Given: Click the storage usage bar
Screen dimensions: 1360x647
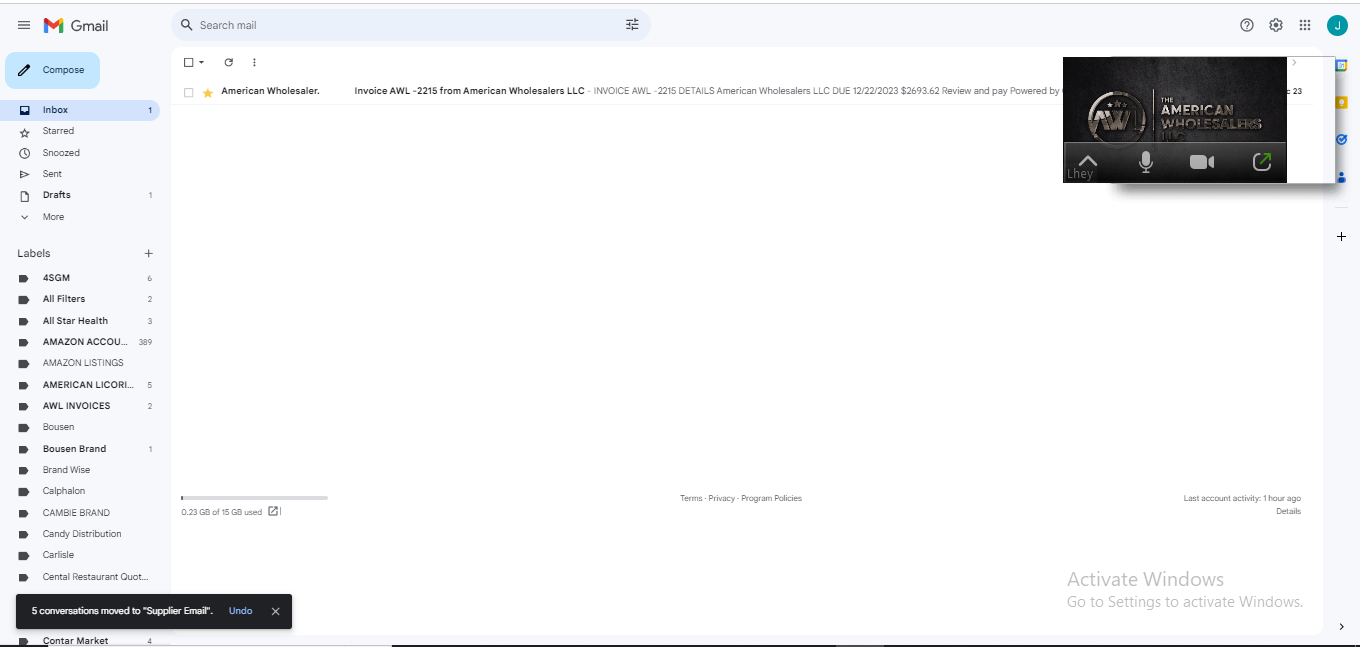Looking at the screenshot, I should [254, 498].
